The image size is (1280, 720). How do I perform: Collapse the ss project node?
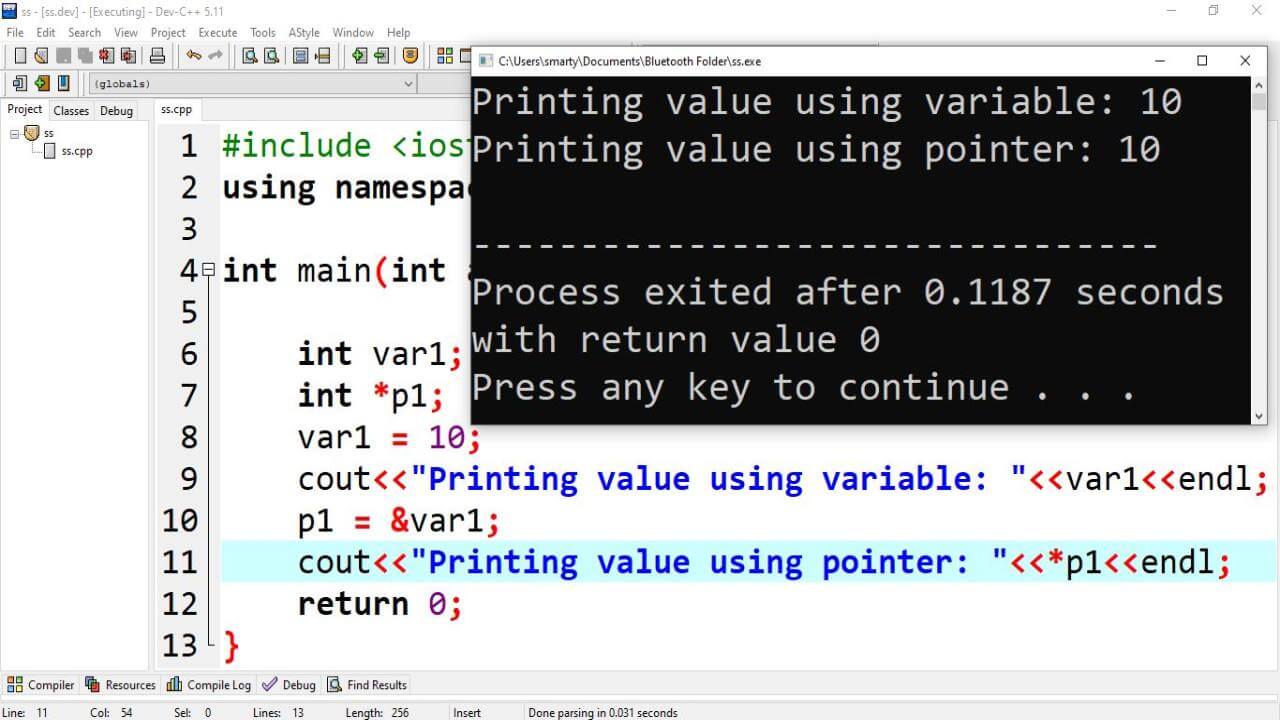click(15, 133)
